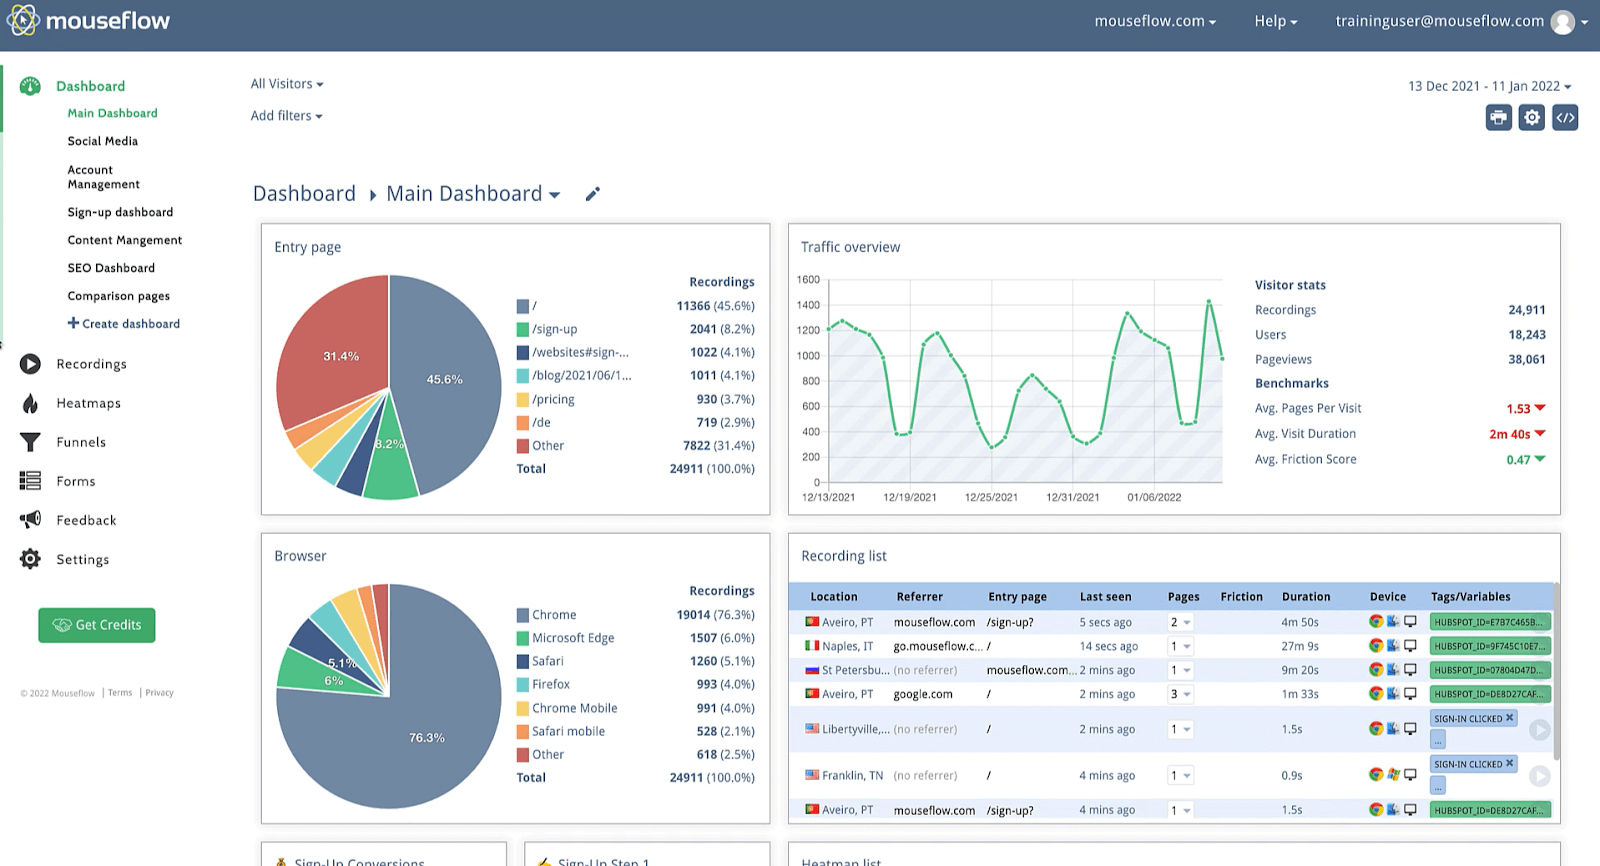The height and width of the screenshot is (866, 1600).
Task: Open the Heatmaps flame icon
Action: (x=30, y=403)
